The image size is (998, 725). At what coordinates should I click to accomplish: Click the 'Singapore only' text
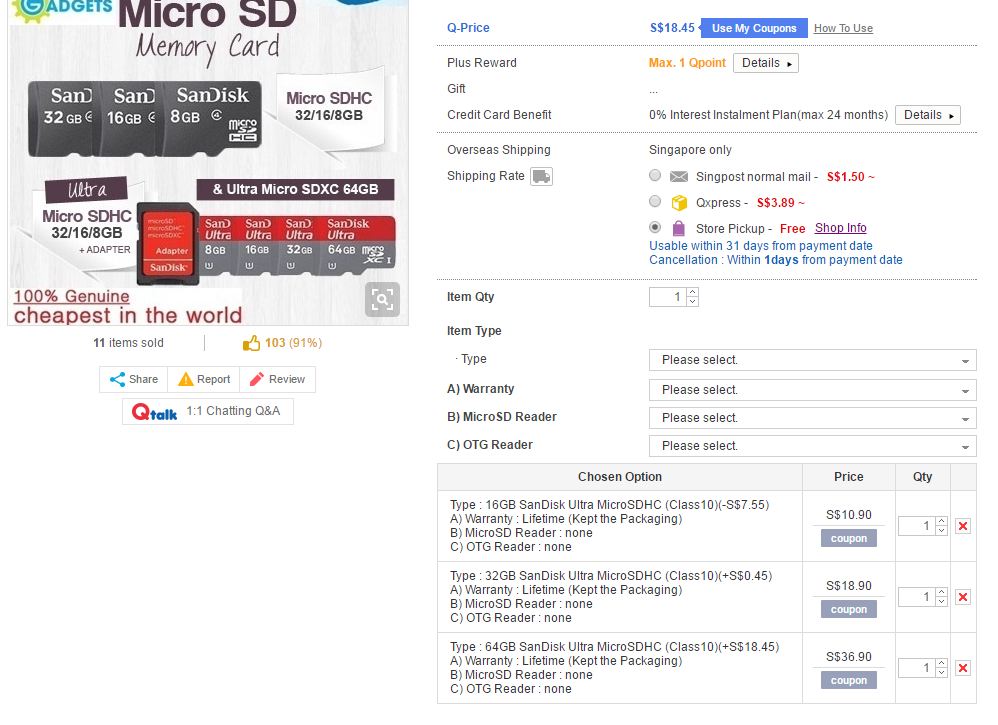pyautogui.click(x=690, y=150)
